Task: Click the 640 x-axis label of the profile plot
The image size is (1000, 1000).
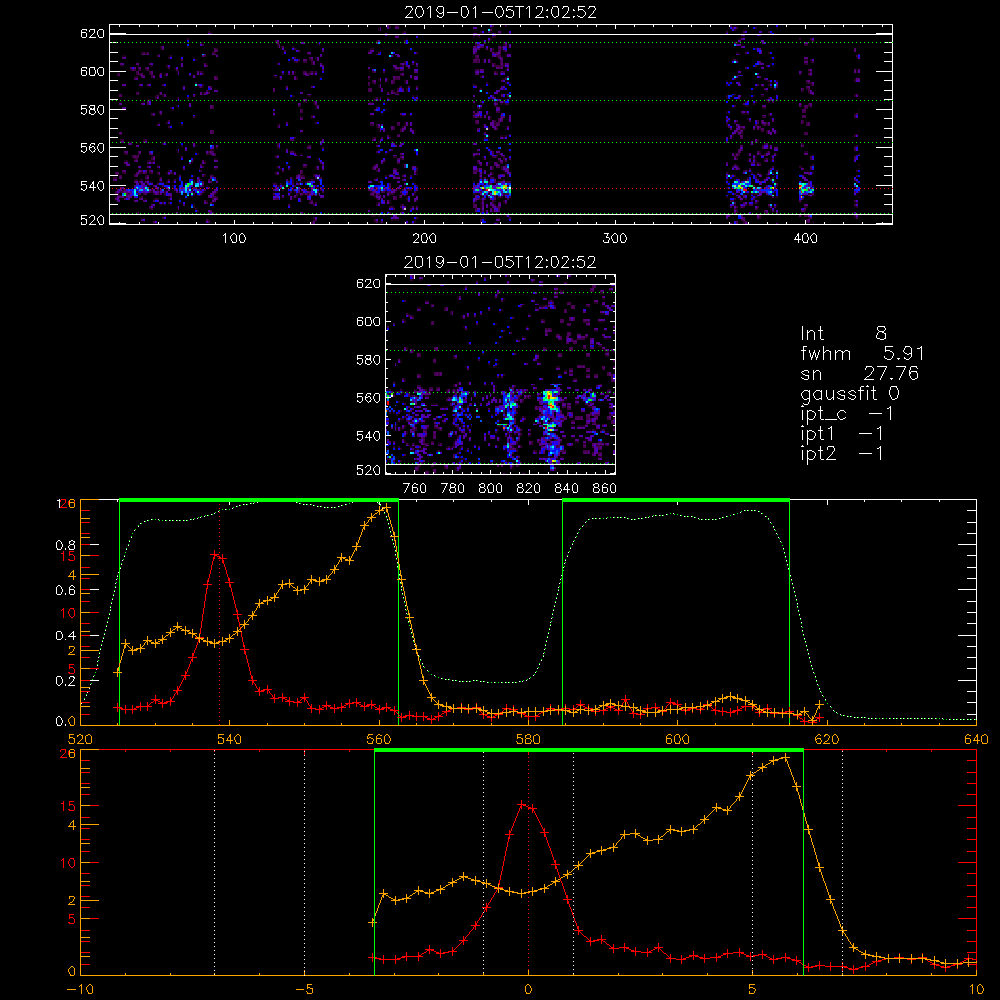Action: click(x=976, y=739)
